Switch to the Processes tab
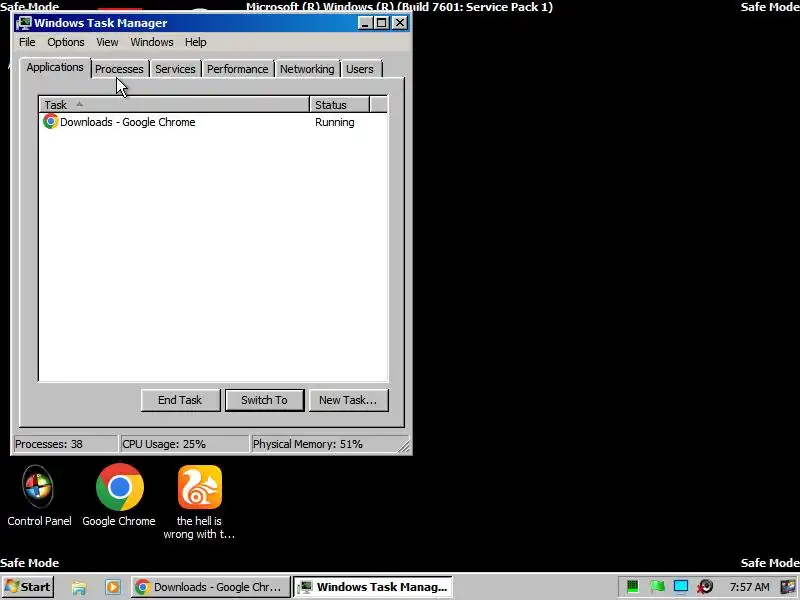 point(119,69)
